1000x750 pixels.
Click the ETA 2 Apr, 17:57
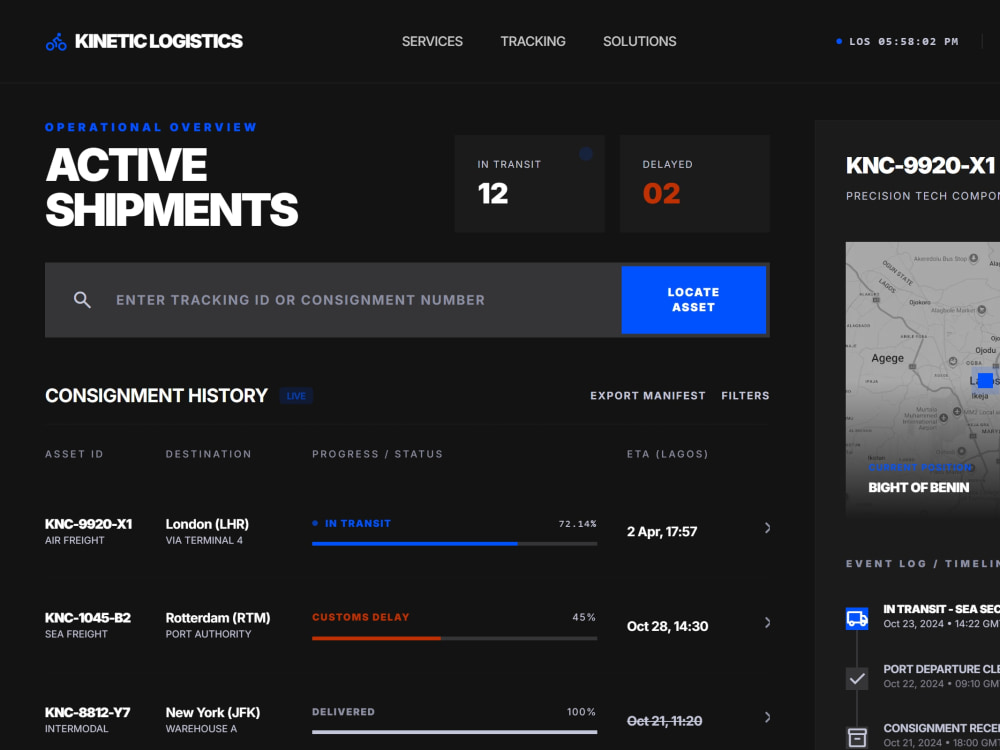(662, 532)
